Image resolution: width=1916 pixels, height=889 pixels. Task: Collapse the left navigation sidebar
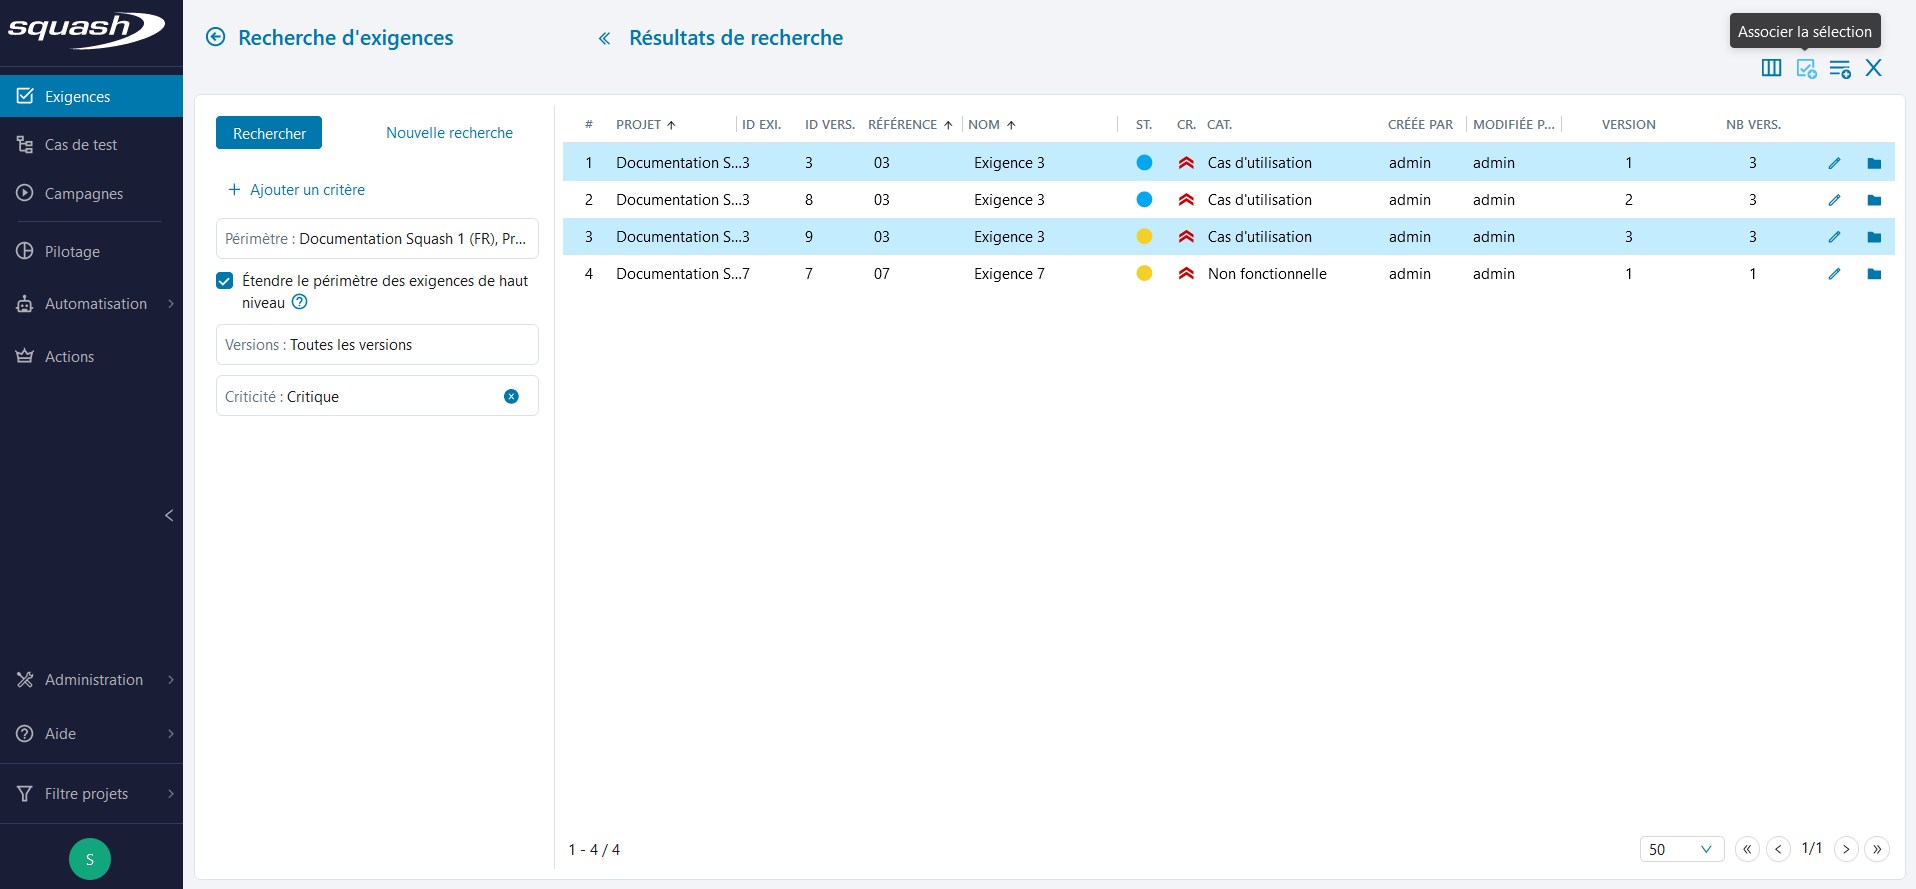pyautogui.click(x=169, y=515)
